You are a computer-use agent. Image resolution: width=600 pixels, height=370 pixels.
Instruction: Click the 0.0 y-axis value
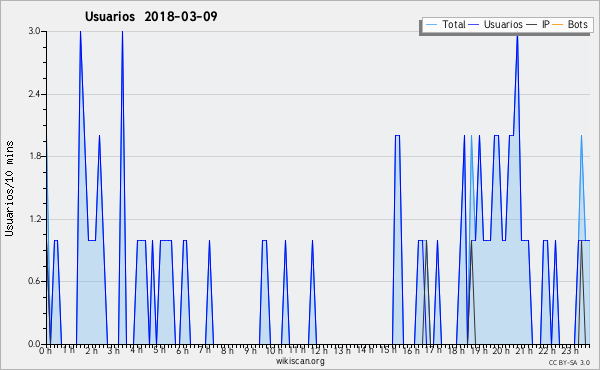(35, 344)
